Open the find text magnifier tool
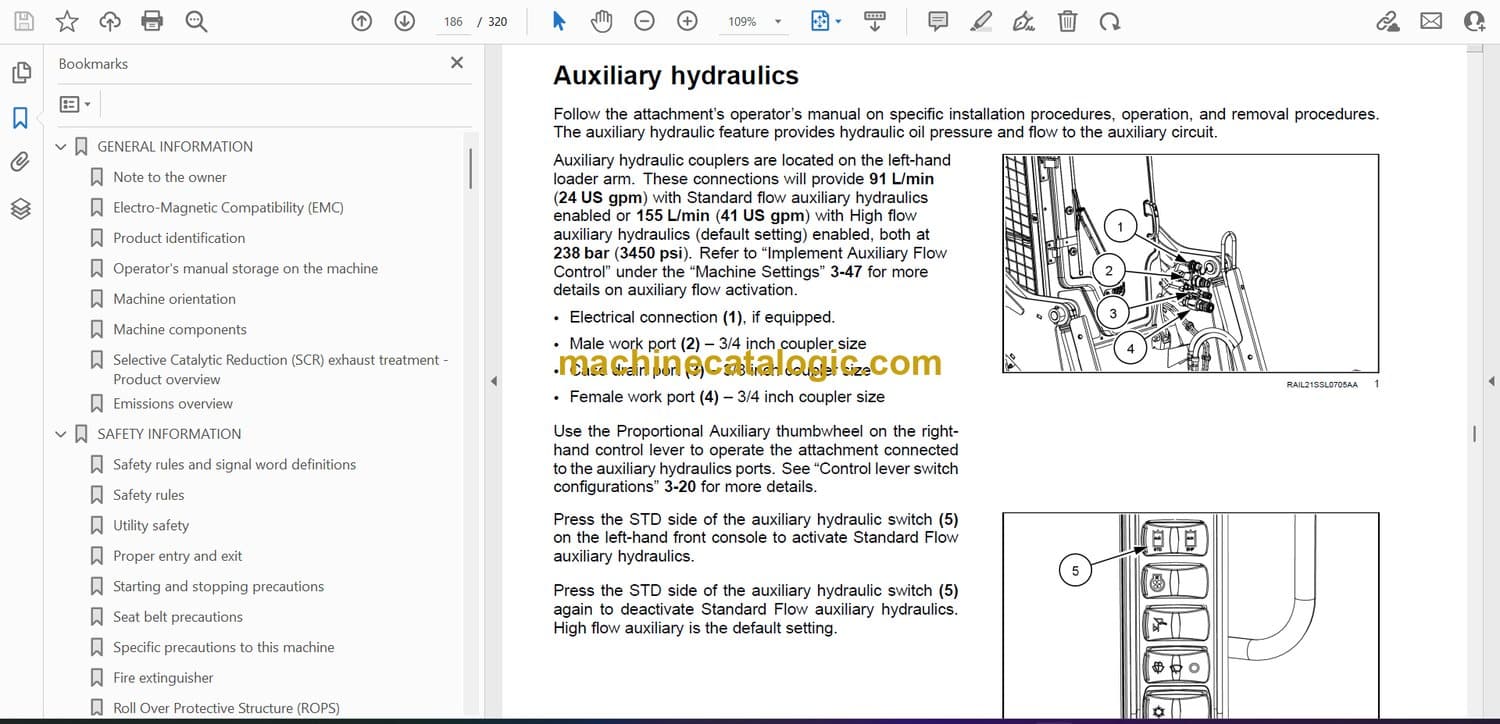The width and height of the screenshot is (1500, 724). 196,21
